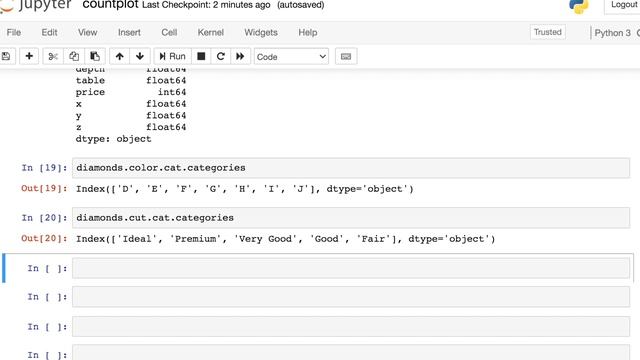The width and height of the screenshot is (640, 360).
Task: Click the Logout button
Action: (623, 5)
